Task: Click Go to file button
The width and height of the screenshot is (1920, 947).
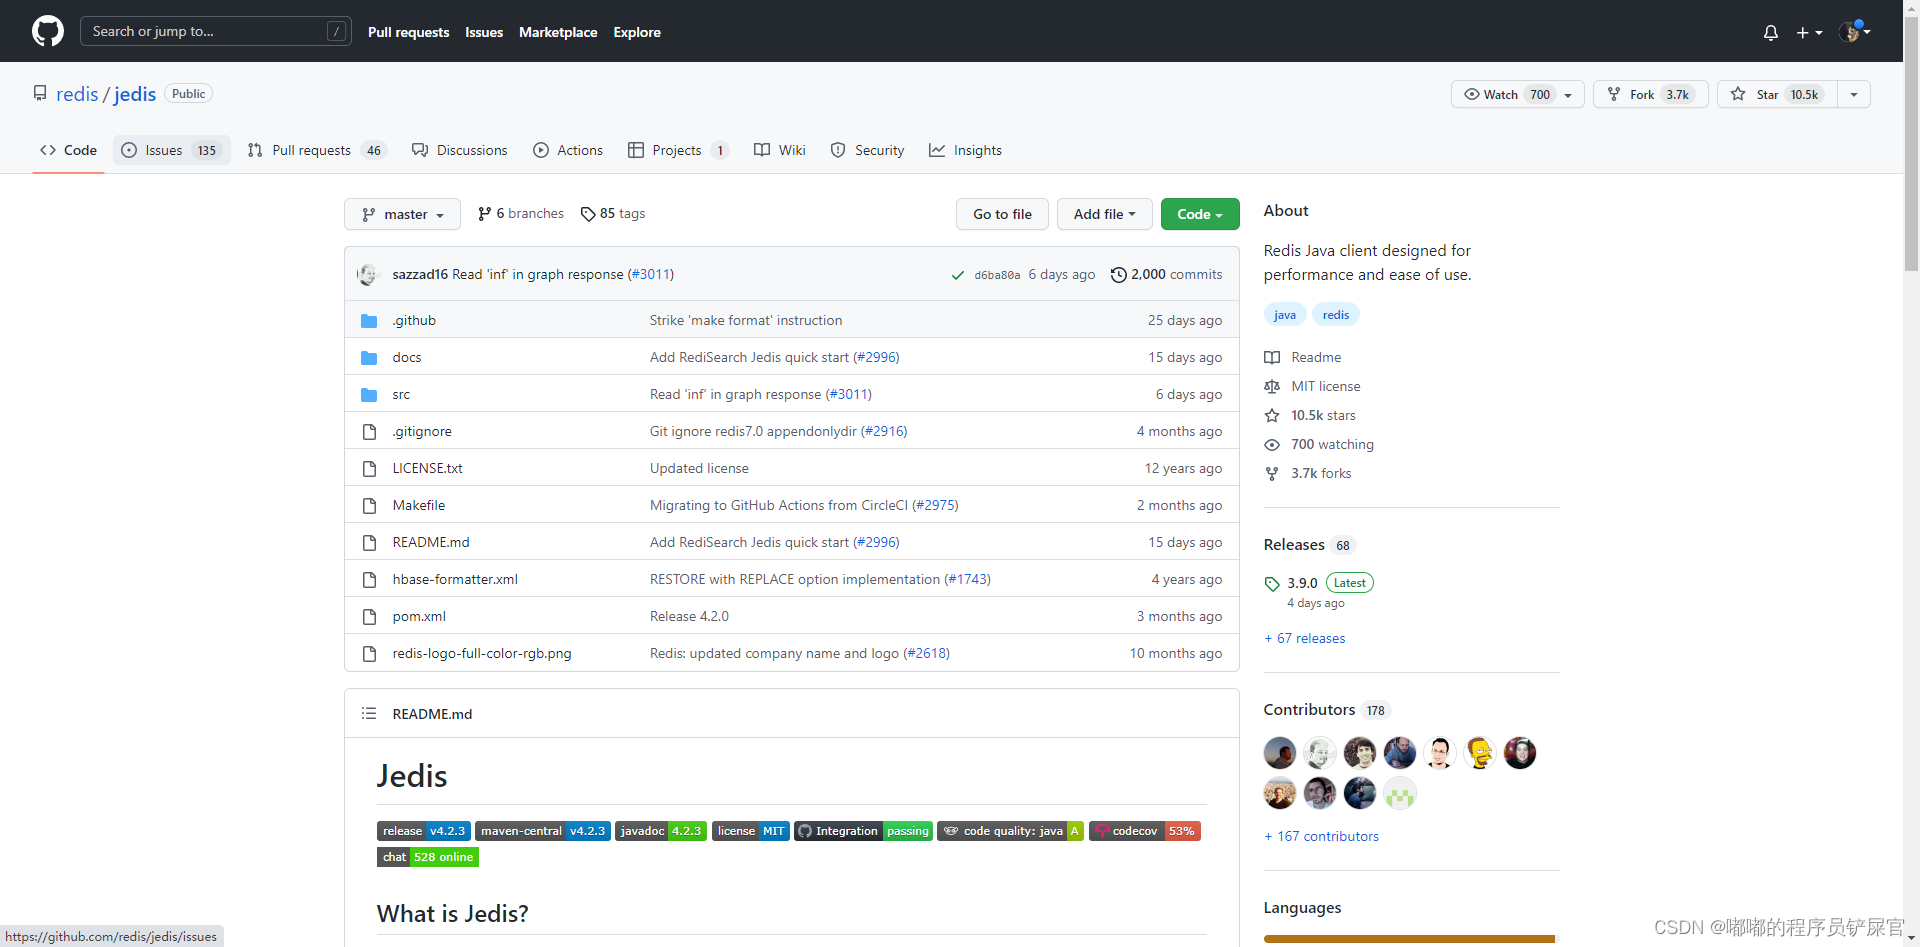Action: point(1002,214)
